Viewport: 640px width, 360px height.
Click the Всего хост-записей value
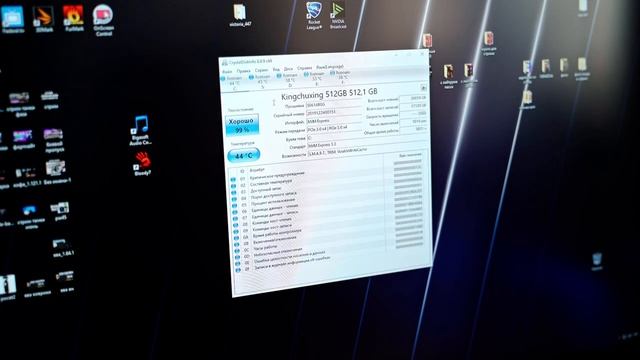(x=413, y=106)
